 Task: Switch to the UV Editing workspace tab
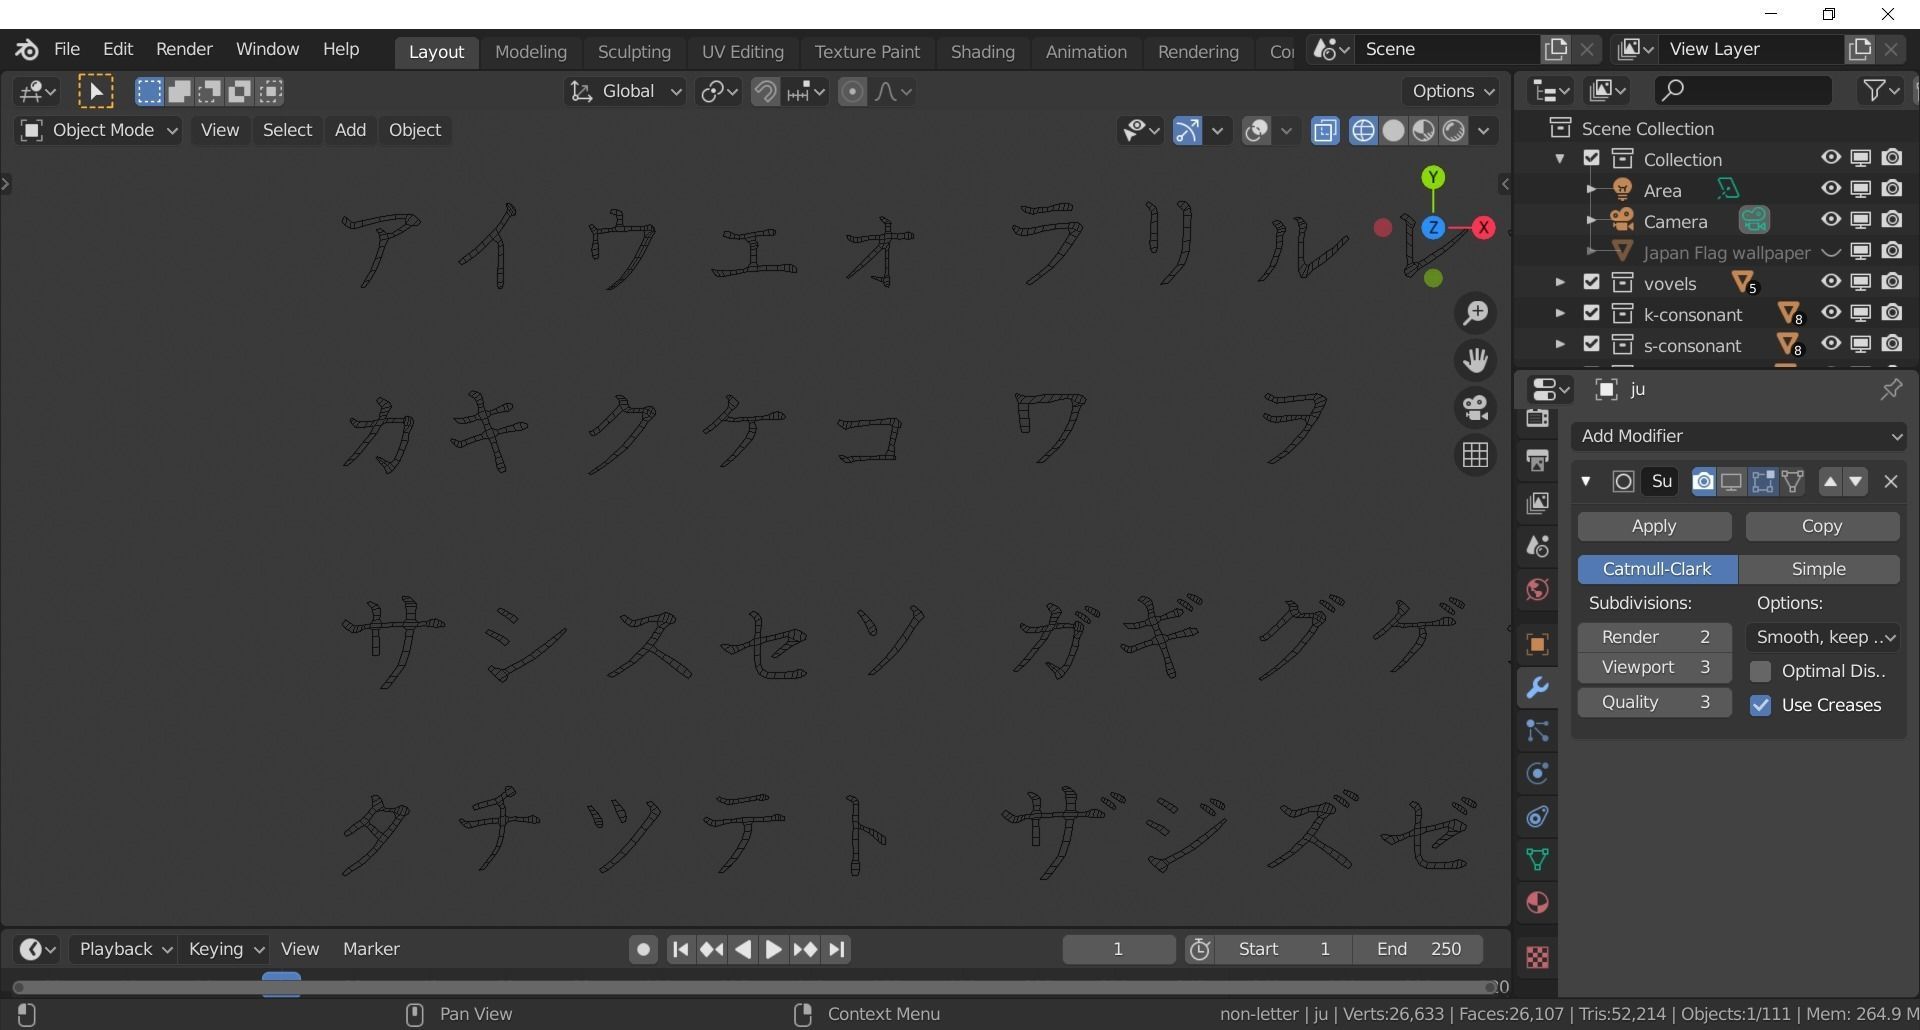[742, 51]
